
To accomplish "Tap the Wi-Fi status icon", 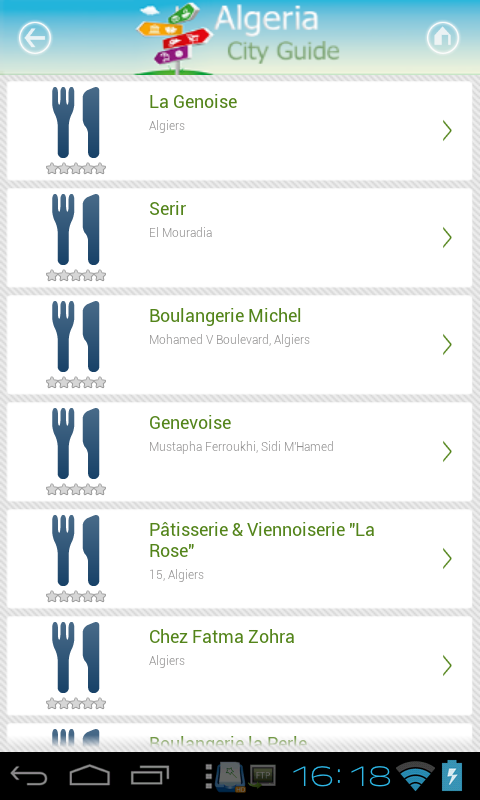I will (x=415, y=777).
